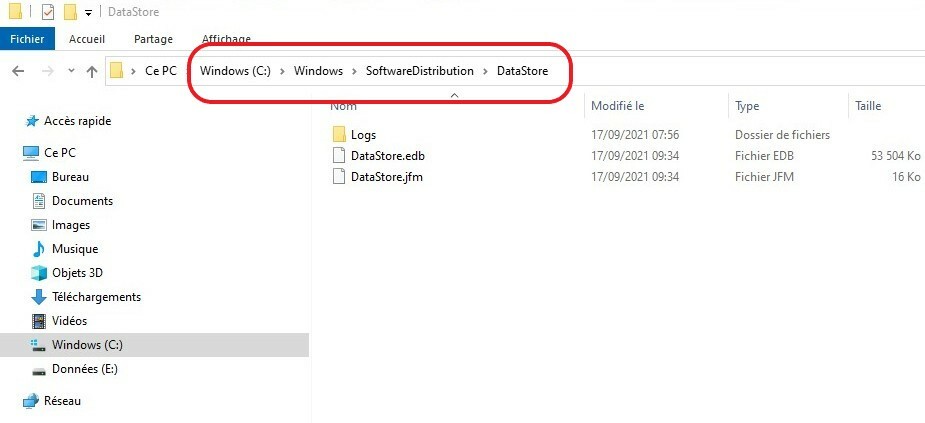
Task: Open the Affichage ribbon tab
Action: click(x=226, y=39)
